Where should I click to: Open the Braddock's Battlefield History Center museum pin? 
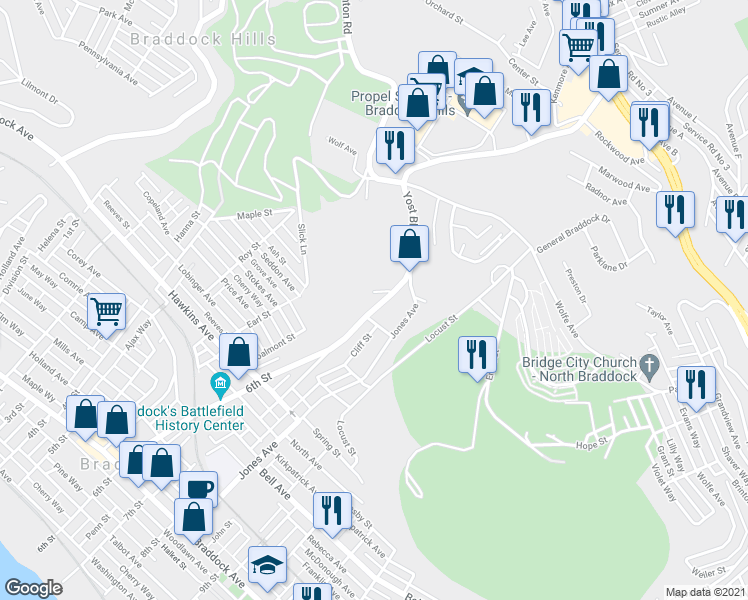point(220,385)
